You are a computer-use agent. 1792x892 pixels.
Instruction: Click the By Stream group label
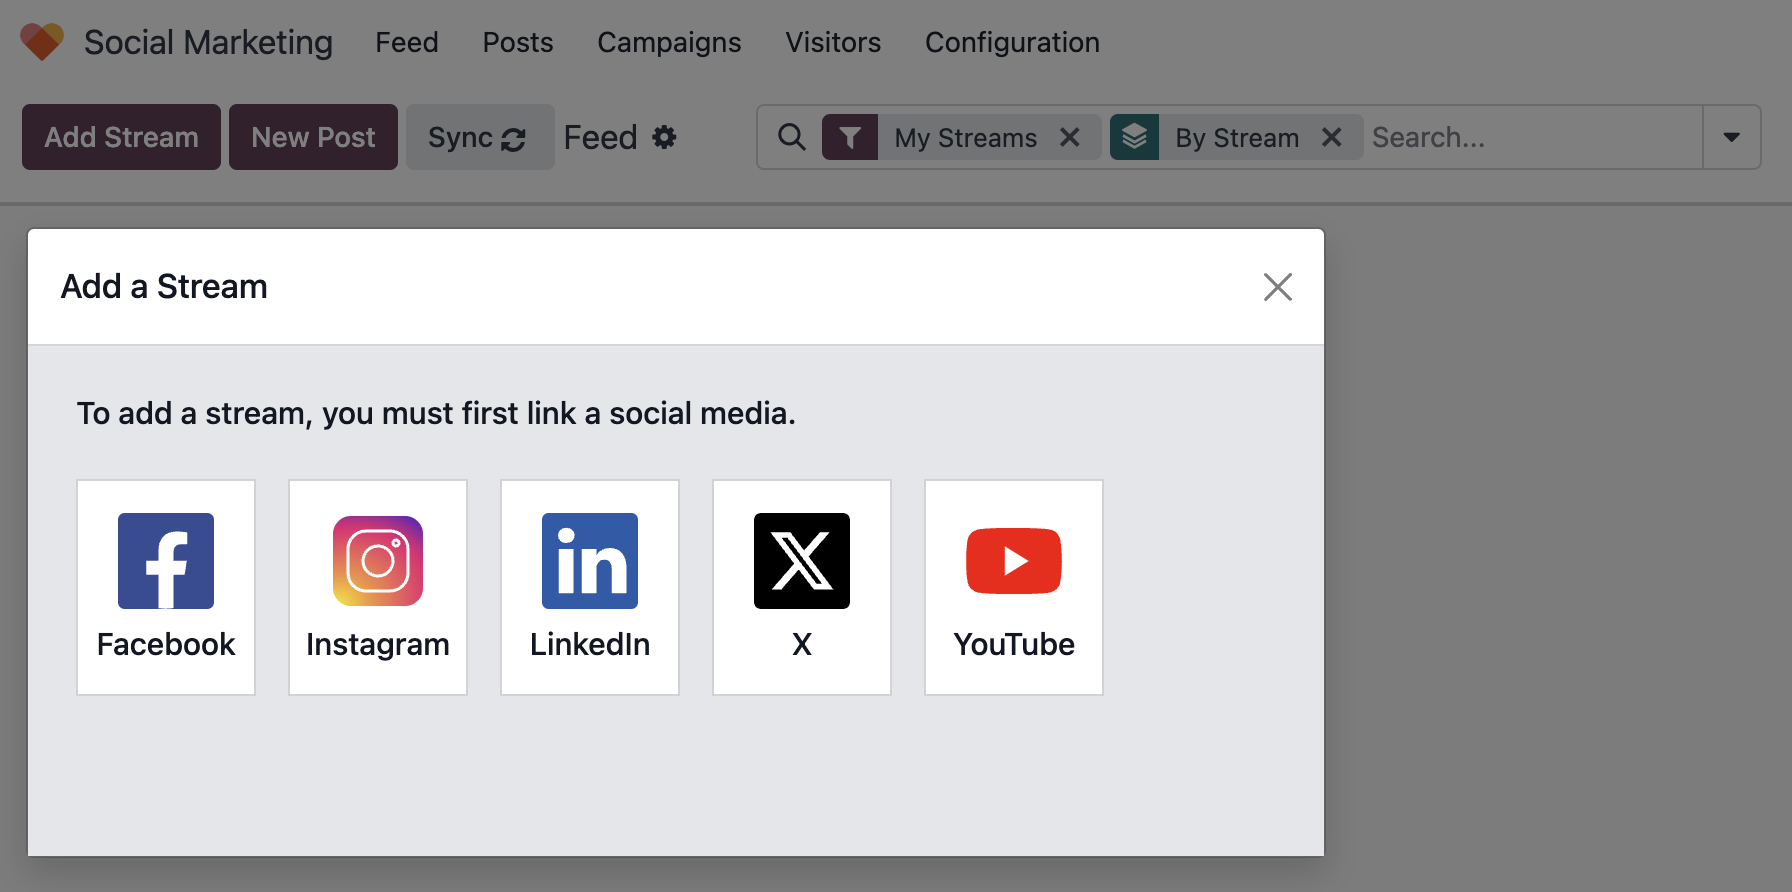[x=1237, y=137]
